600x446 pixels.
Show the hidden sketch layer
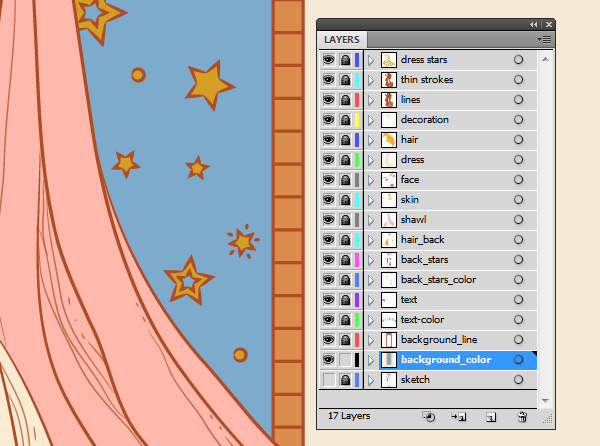328,380
